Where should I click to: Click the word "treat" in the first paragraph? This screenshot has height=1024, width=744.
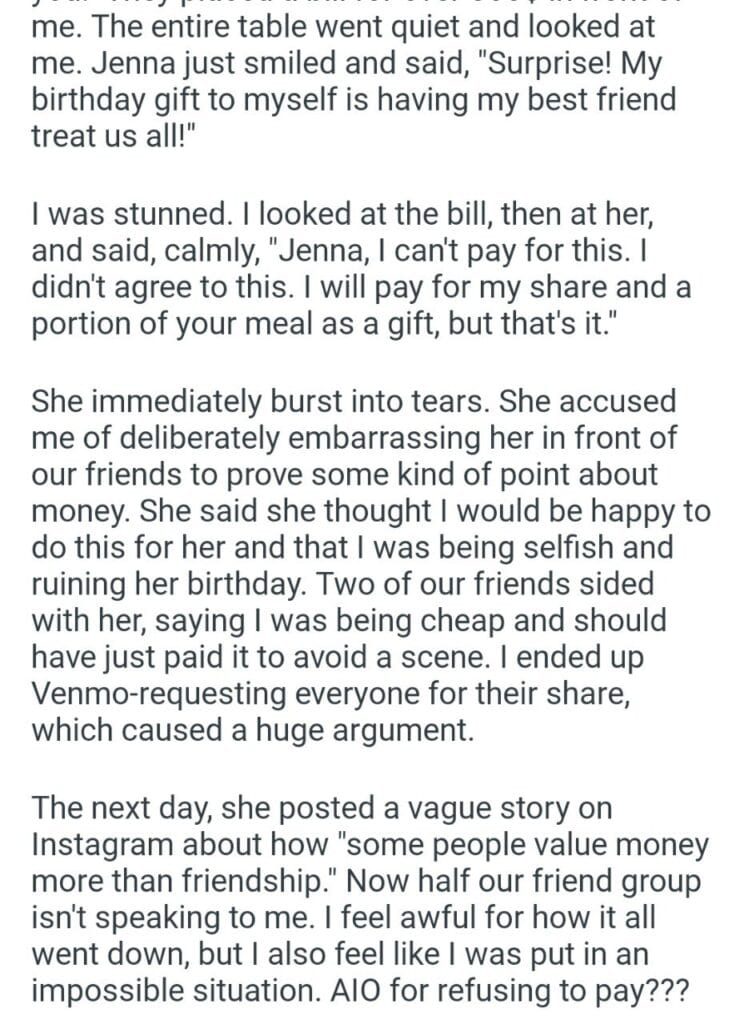pos(62,139)
